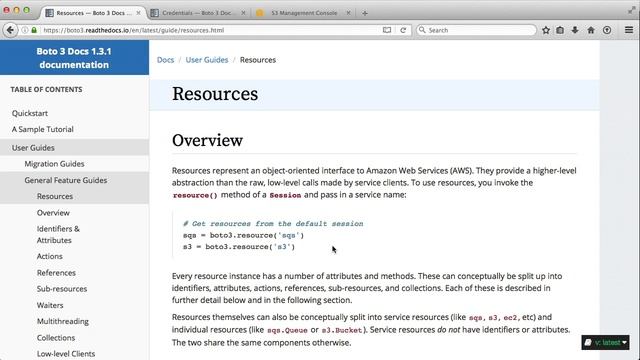Click the sqs.Queue code term
This screenshot has height=360, width=640.
coord(287,330)
